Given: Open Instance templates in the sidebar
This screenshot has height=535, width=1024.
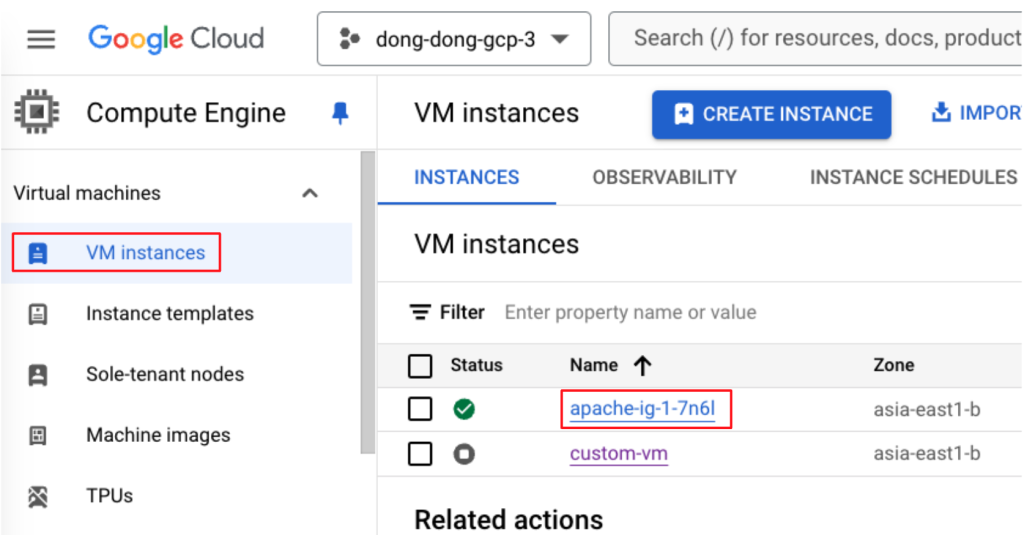Looking at the screenshot, I should [x=170, y=314].
